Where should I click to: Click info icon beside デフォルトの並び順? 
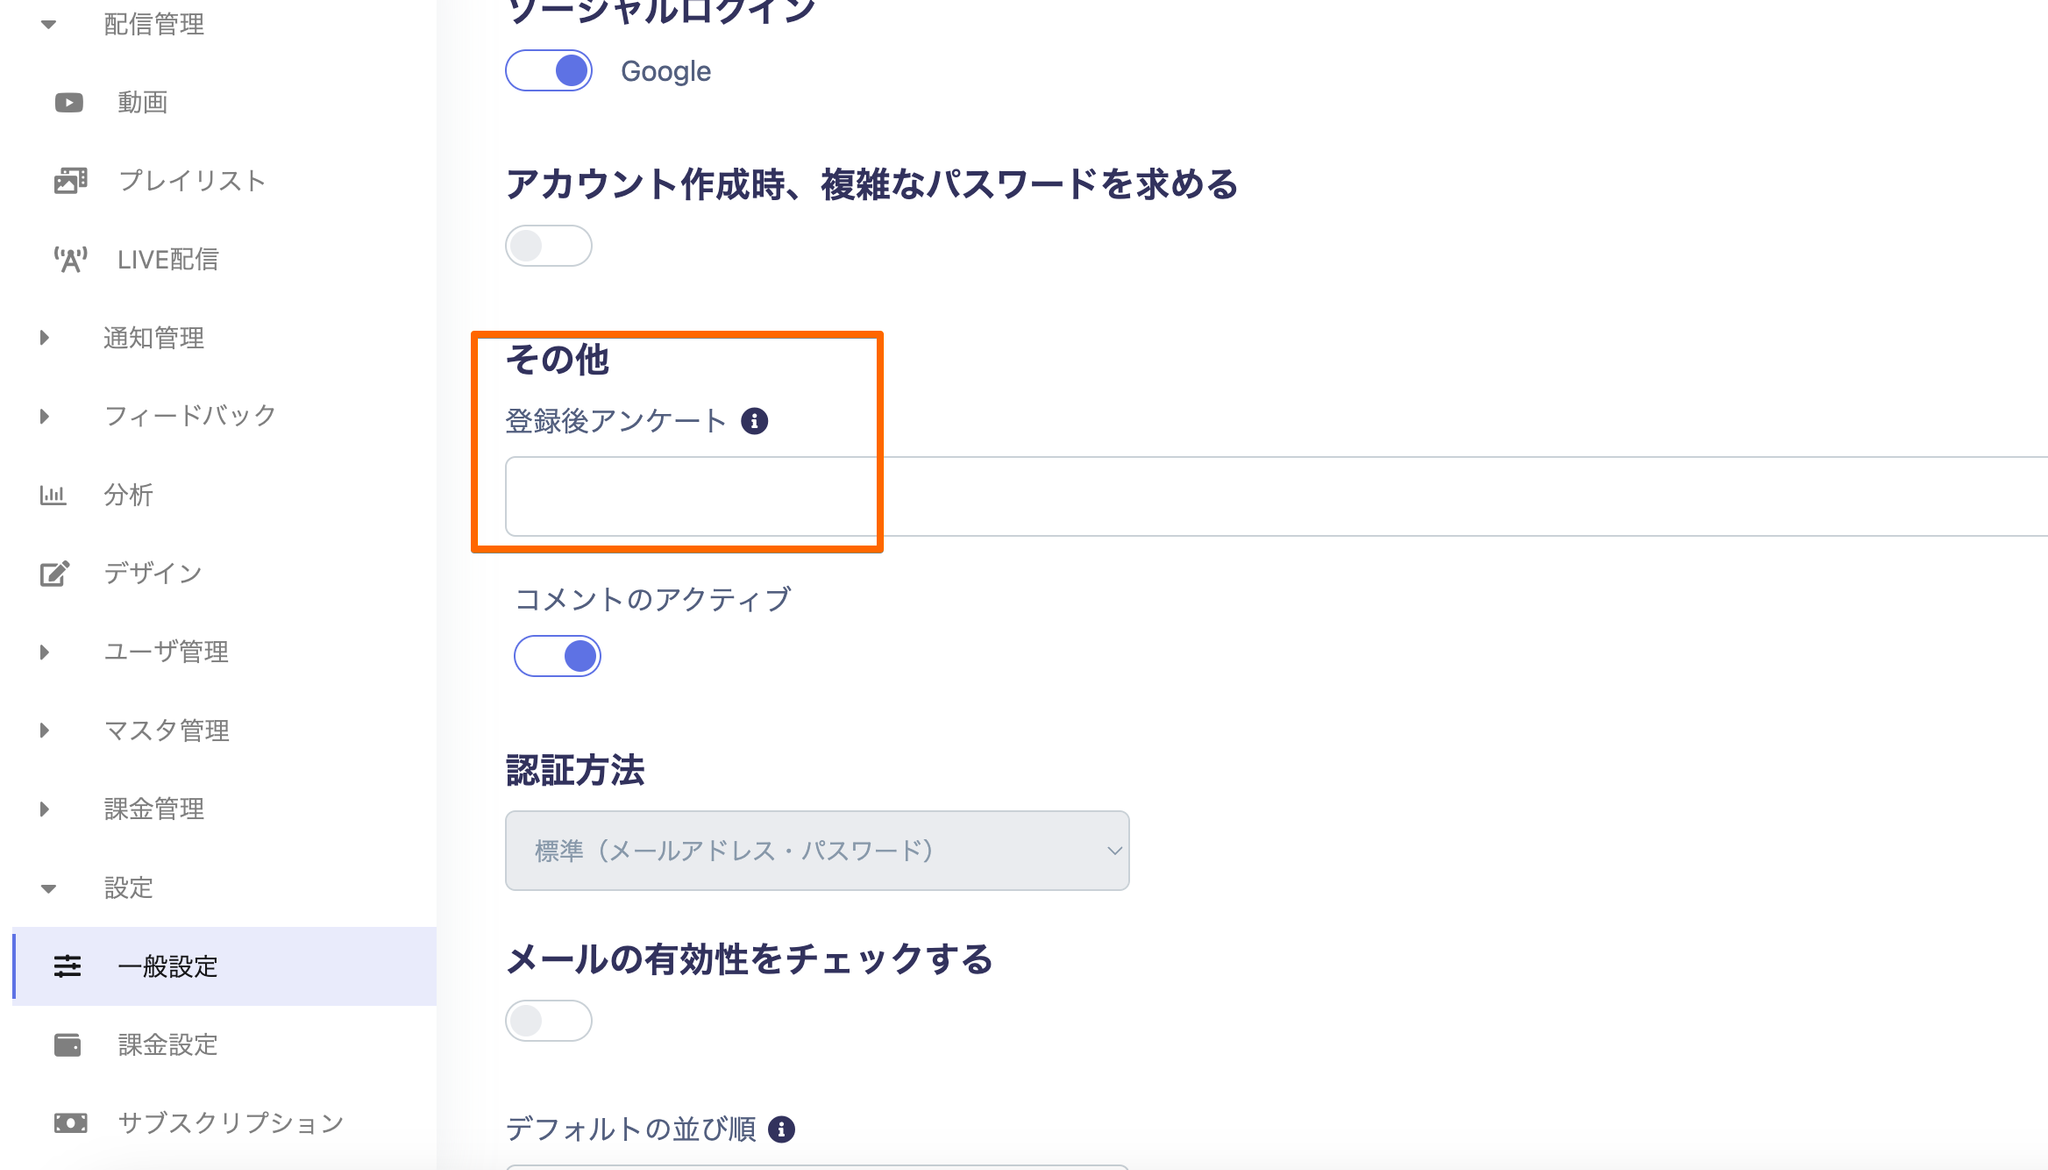point(781,1129)
